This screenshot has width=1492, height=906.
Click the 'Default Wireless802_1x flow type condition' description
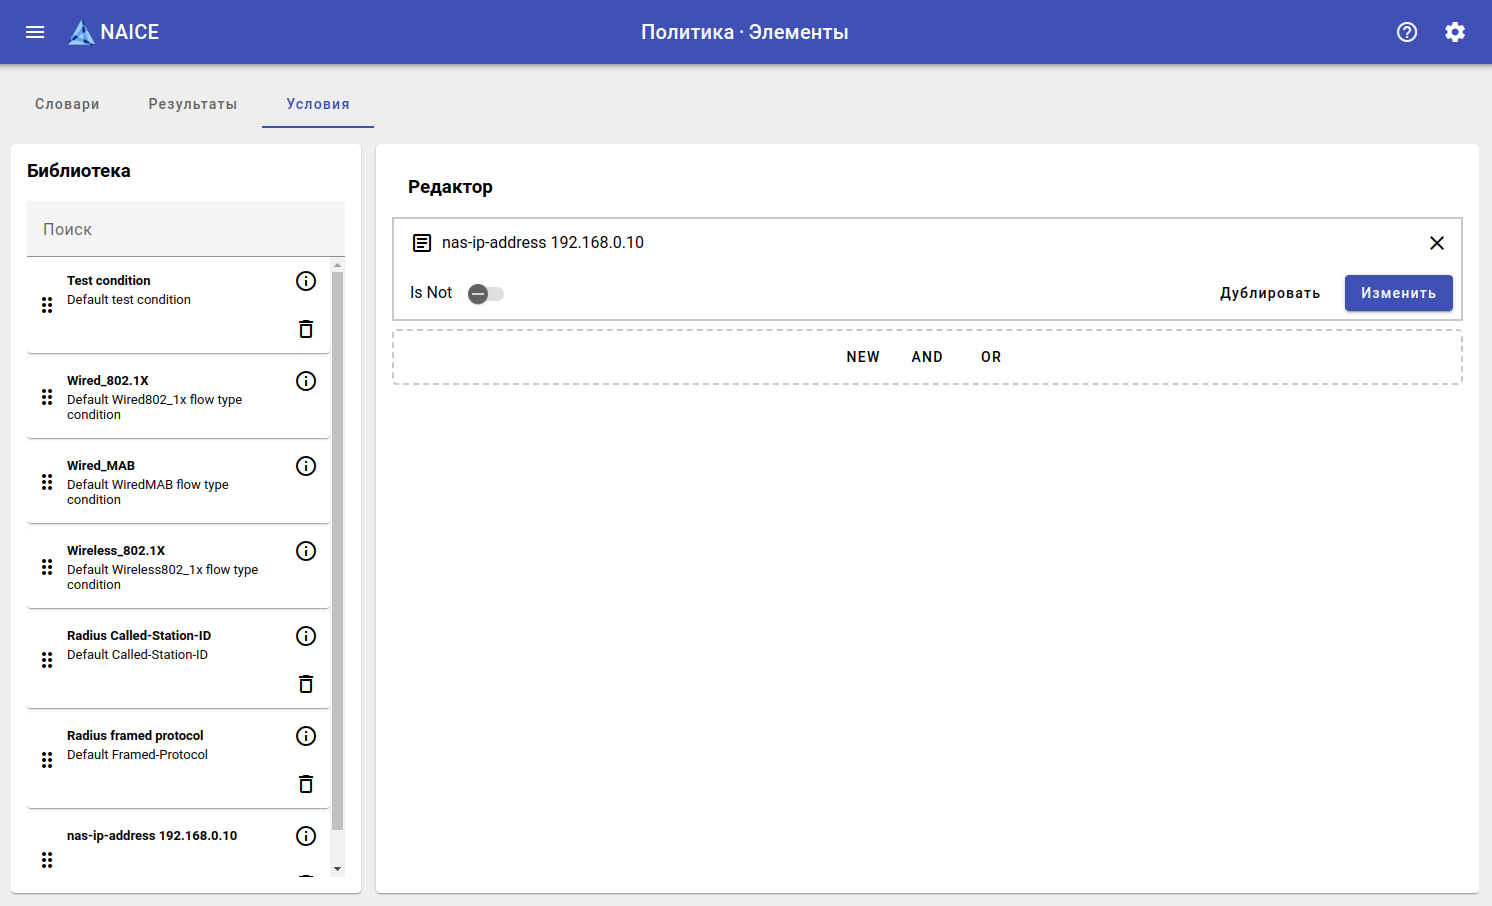click(163, 577)
